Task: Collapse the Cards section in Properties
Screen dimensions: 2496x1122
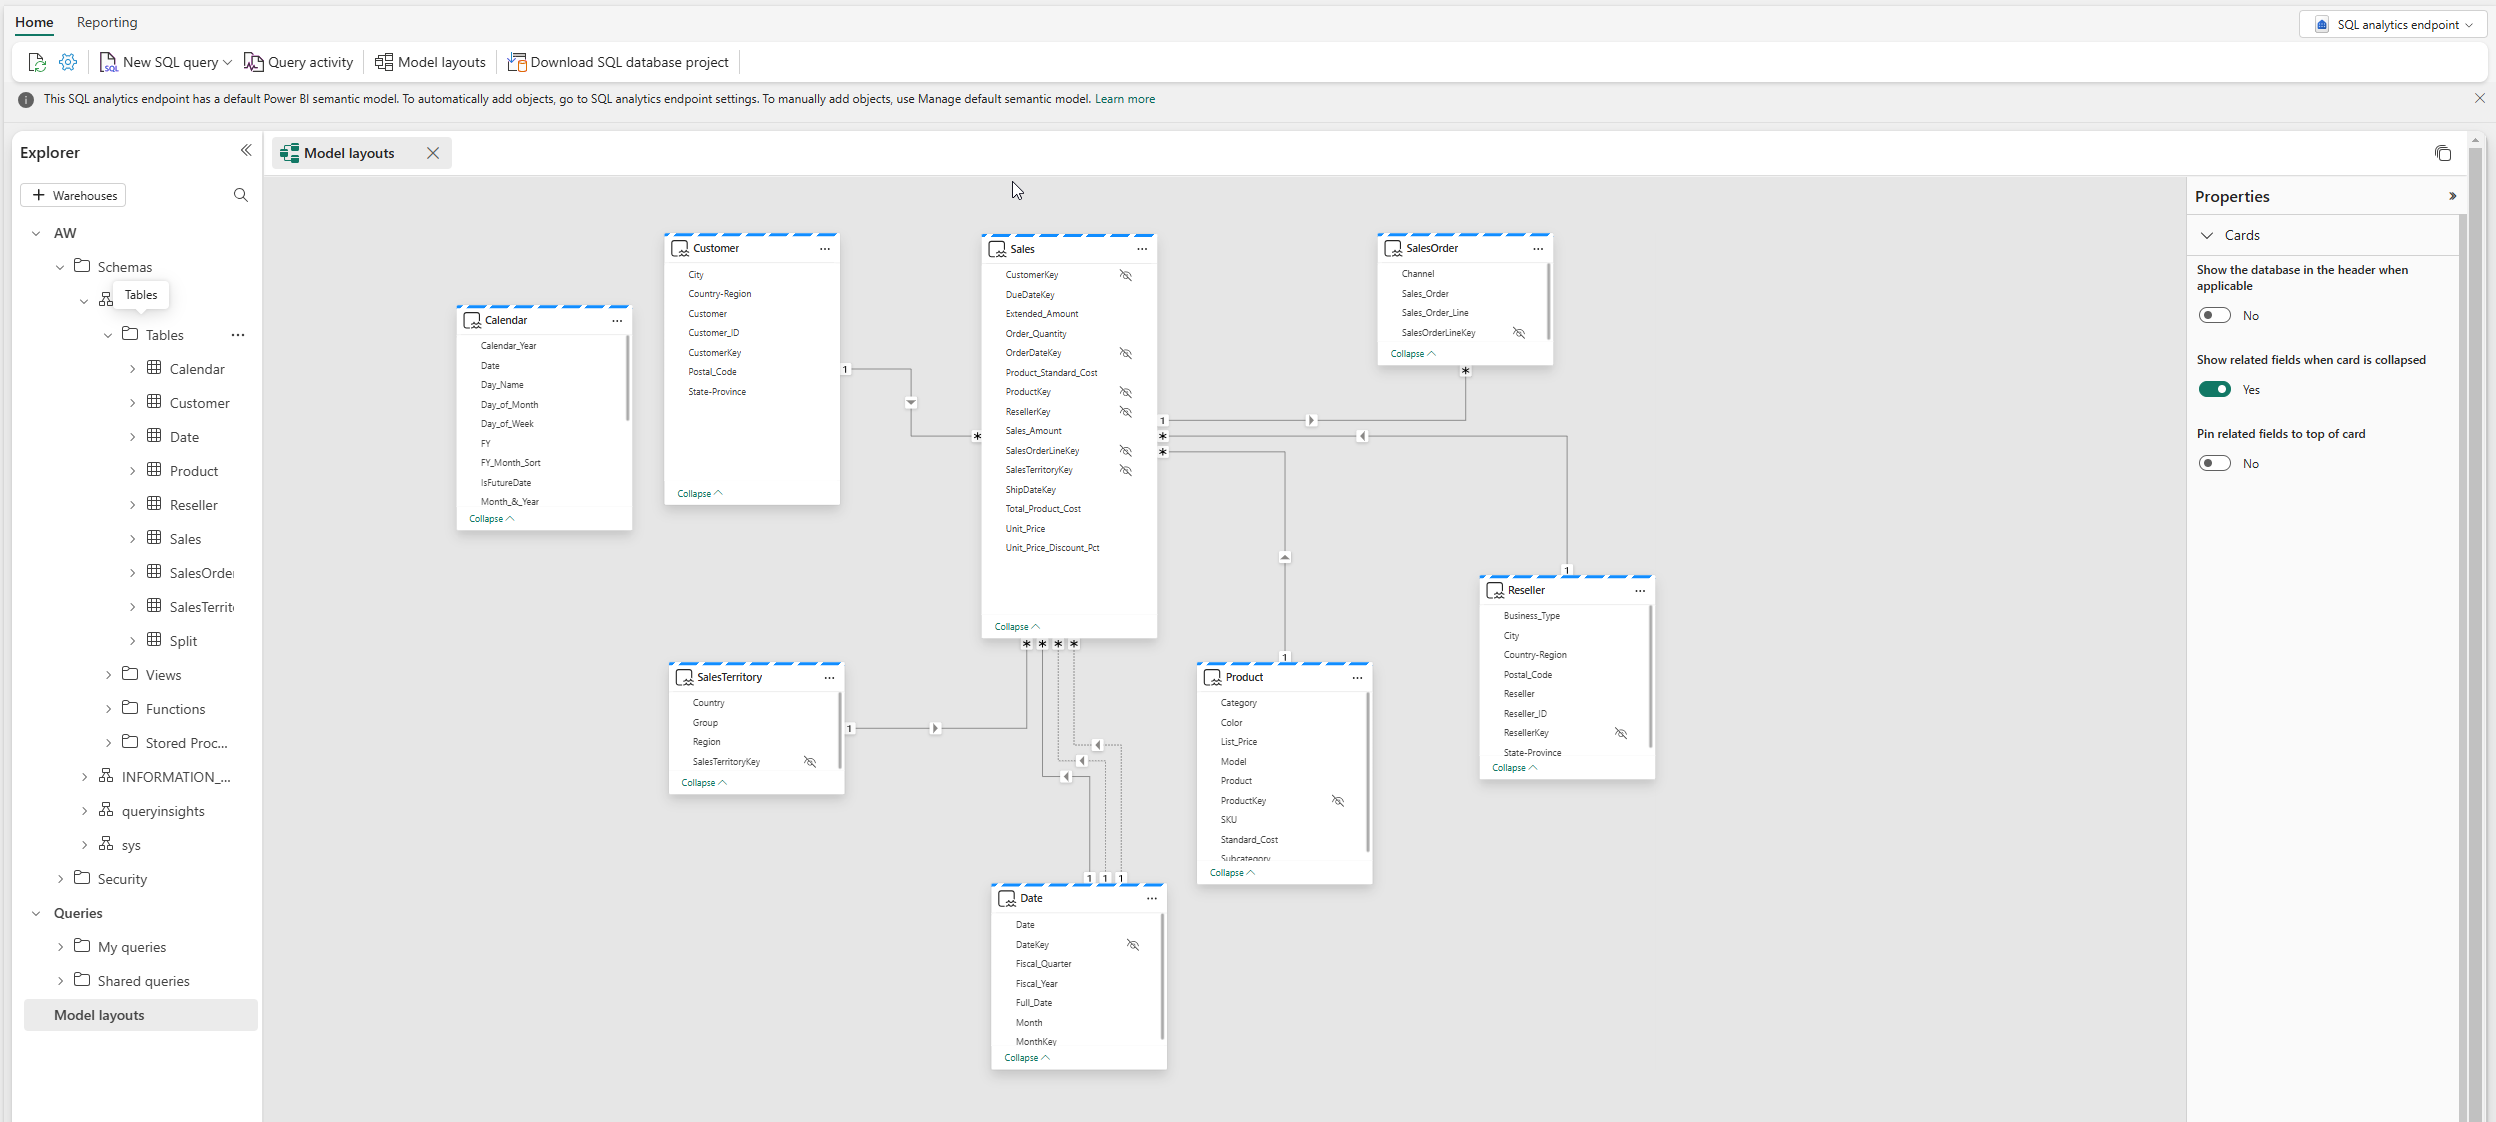Action: click(2207, 235)
